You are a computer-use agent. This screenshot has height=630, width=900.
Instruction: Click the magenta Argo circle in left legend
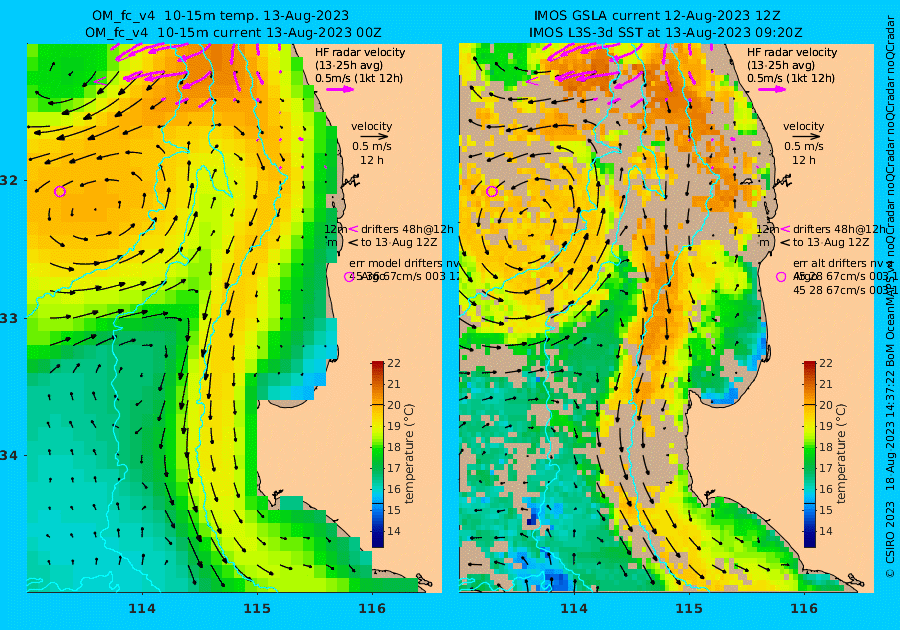click(348, 277)
